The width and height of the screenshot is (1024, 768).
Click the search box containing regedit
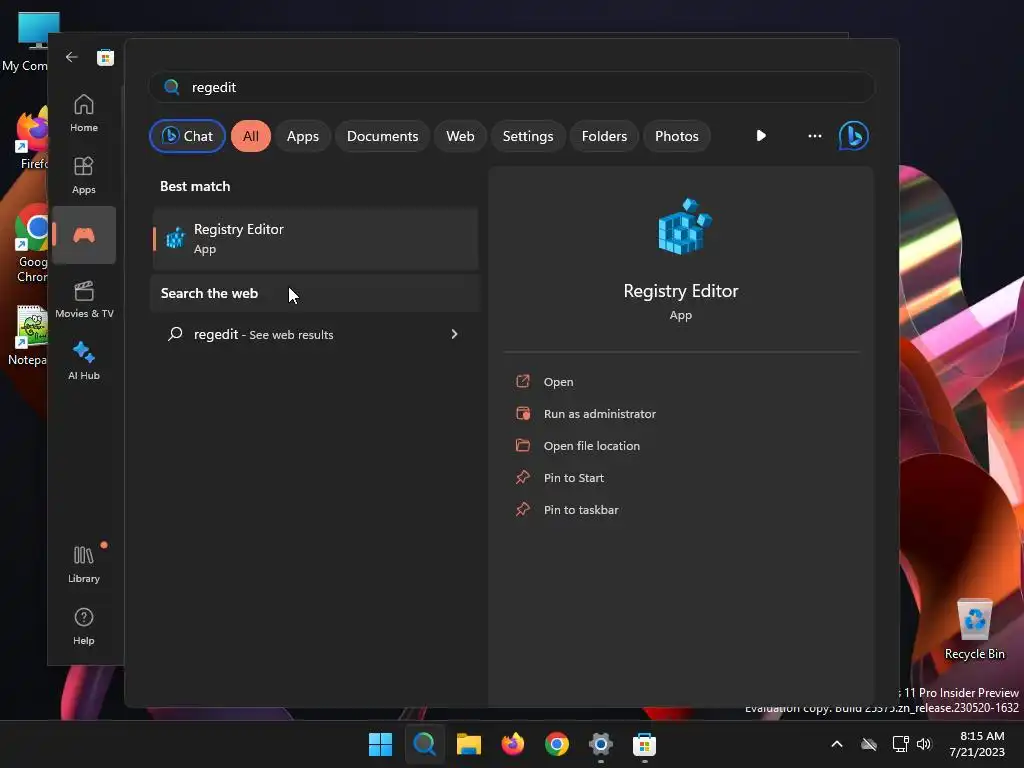[512, 87]
